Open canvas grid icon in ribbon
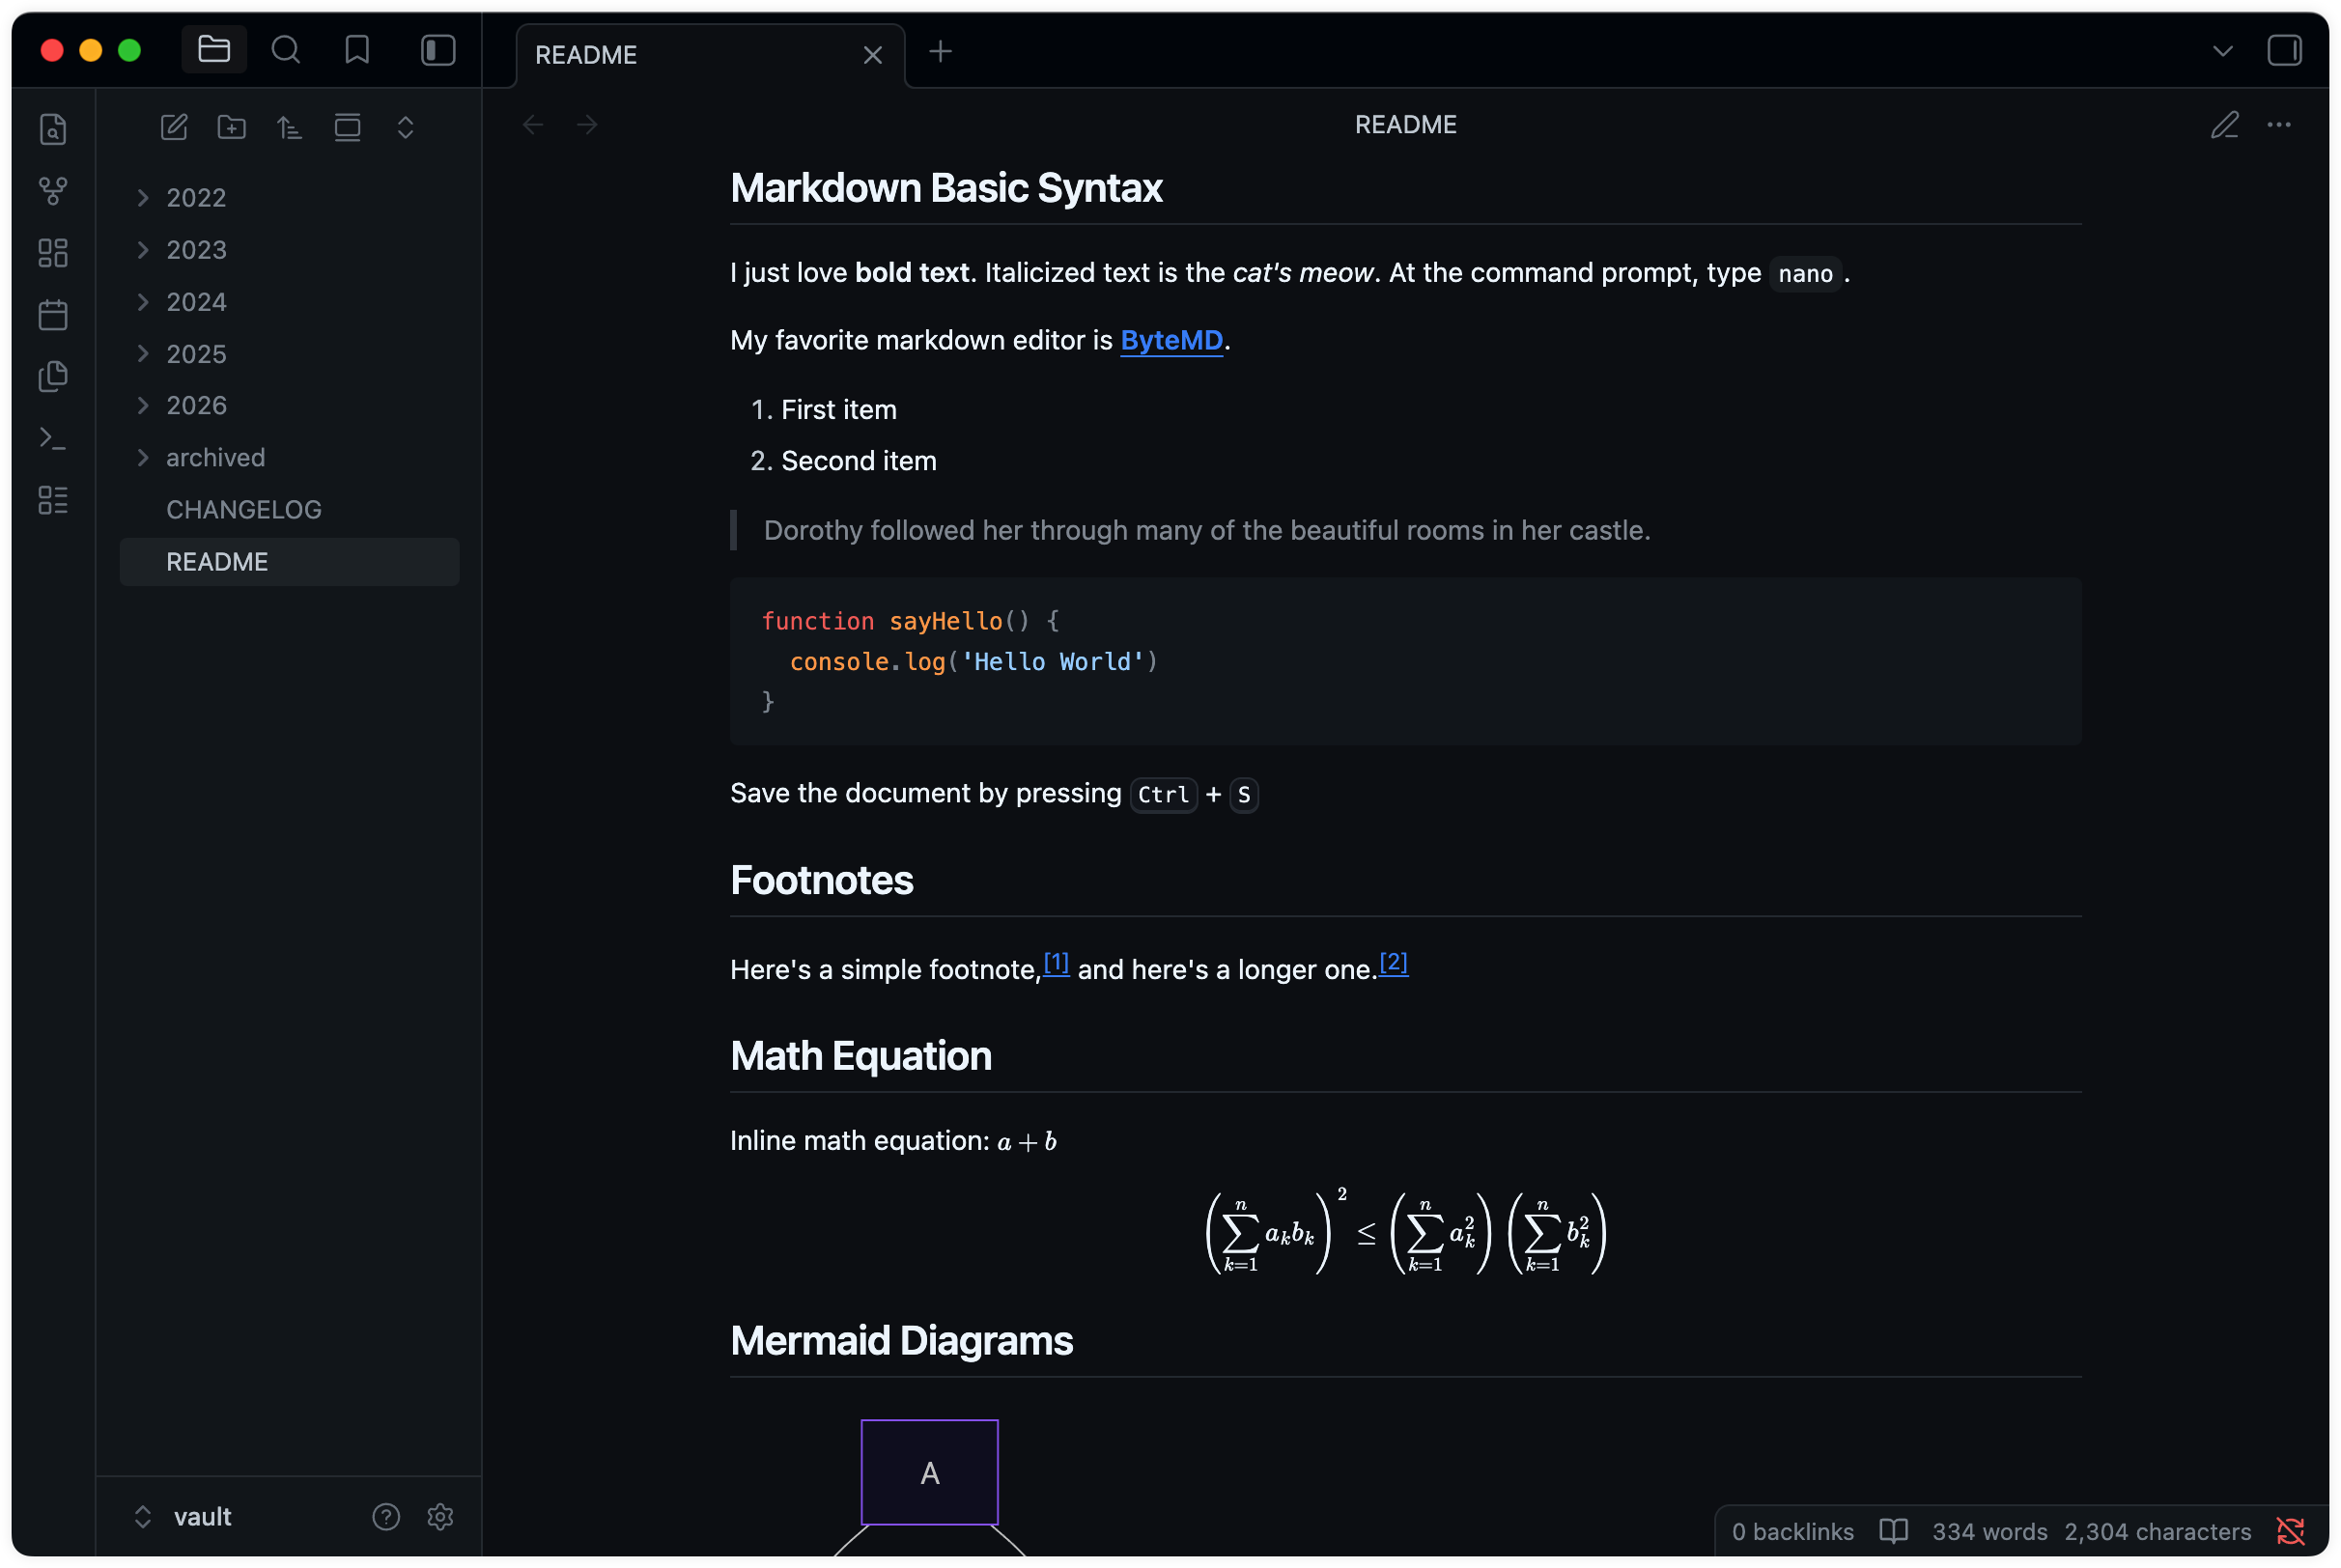 [53, 253]
